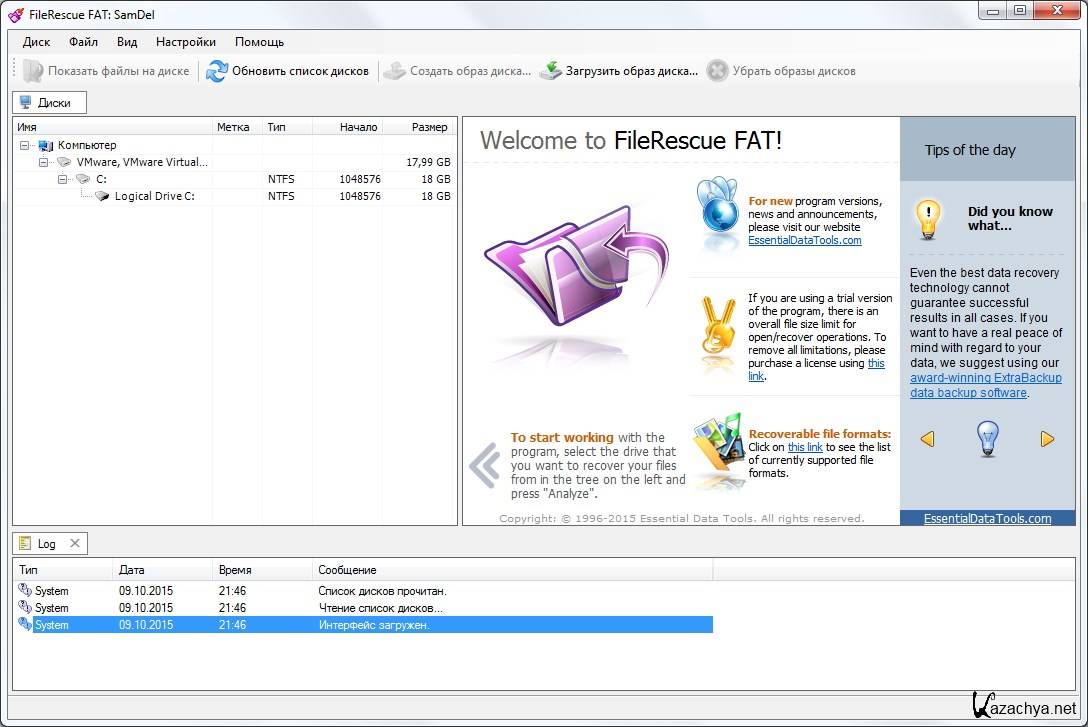The height and width of the screenshot is (727, 1088).
Task: Click the load disk image toolbar icon
Action: [551, 71]
